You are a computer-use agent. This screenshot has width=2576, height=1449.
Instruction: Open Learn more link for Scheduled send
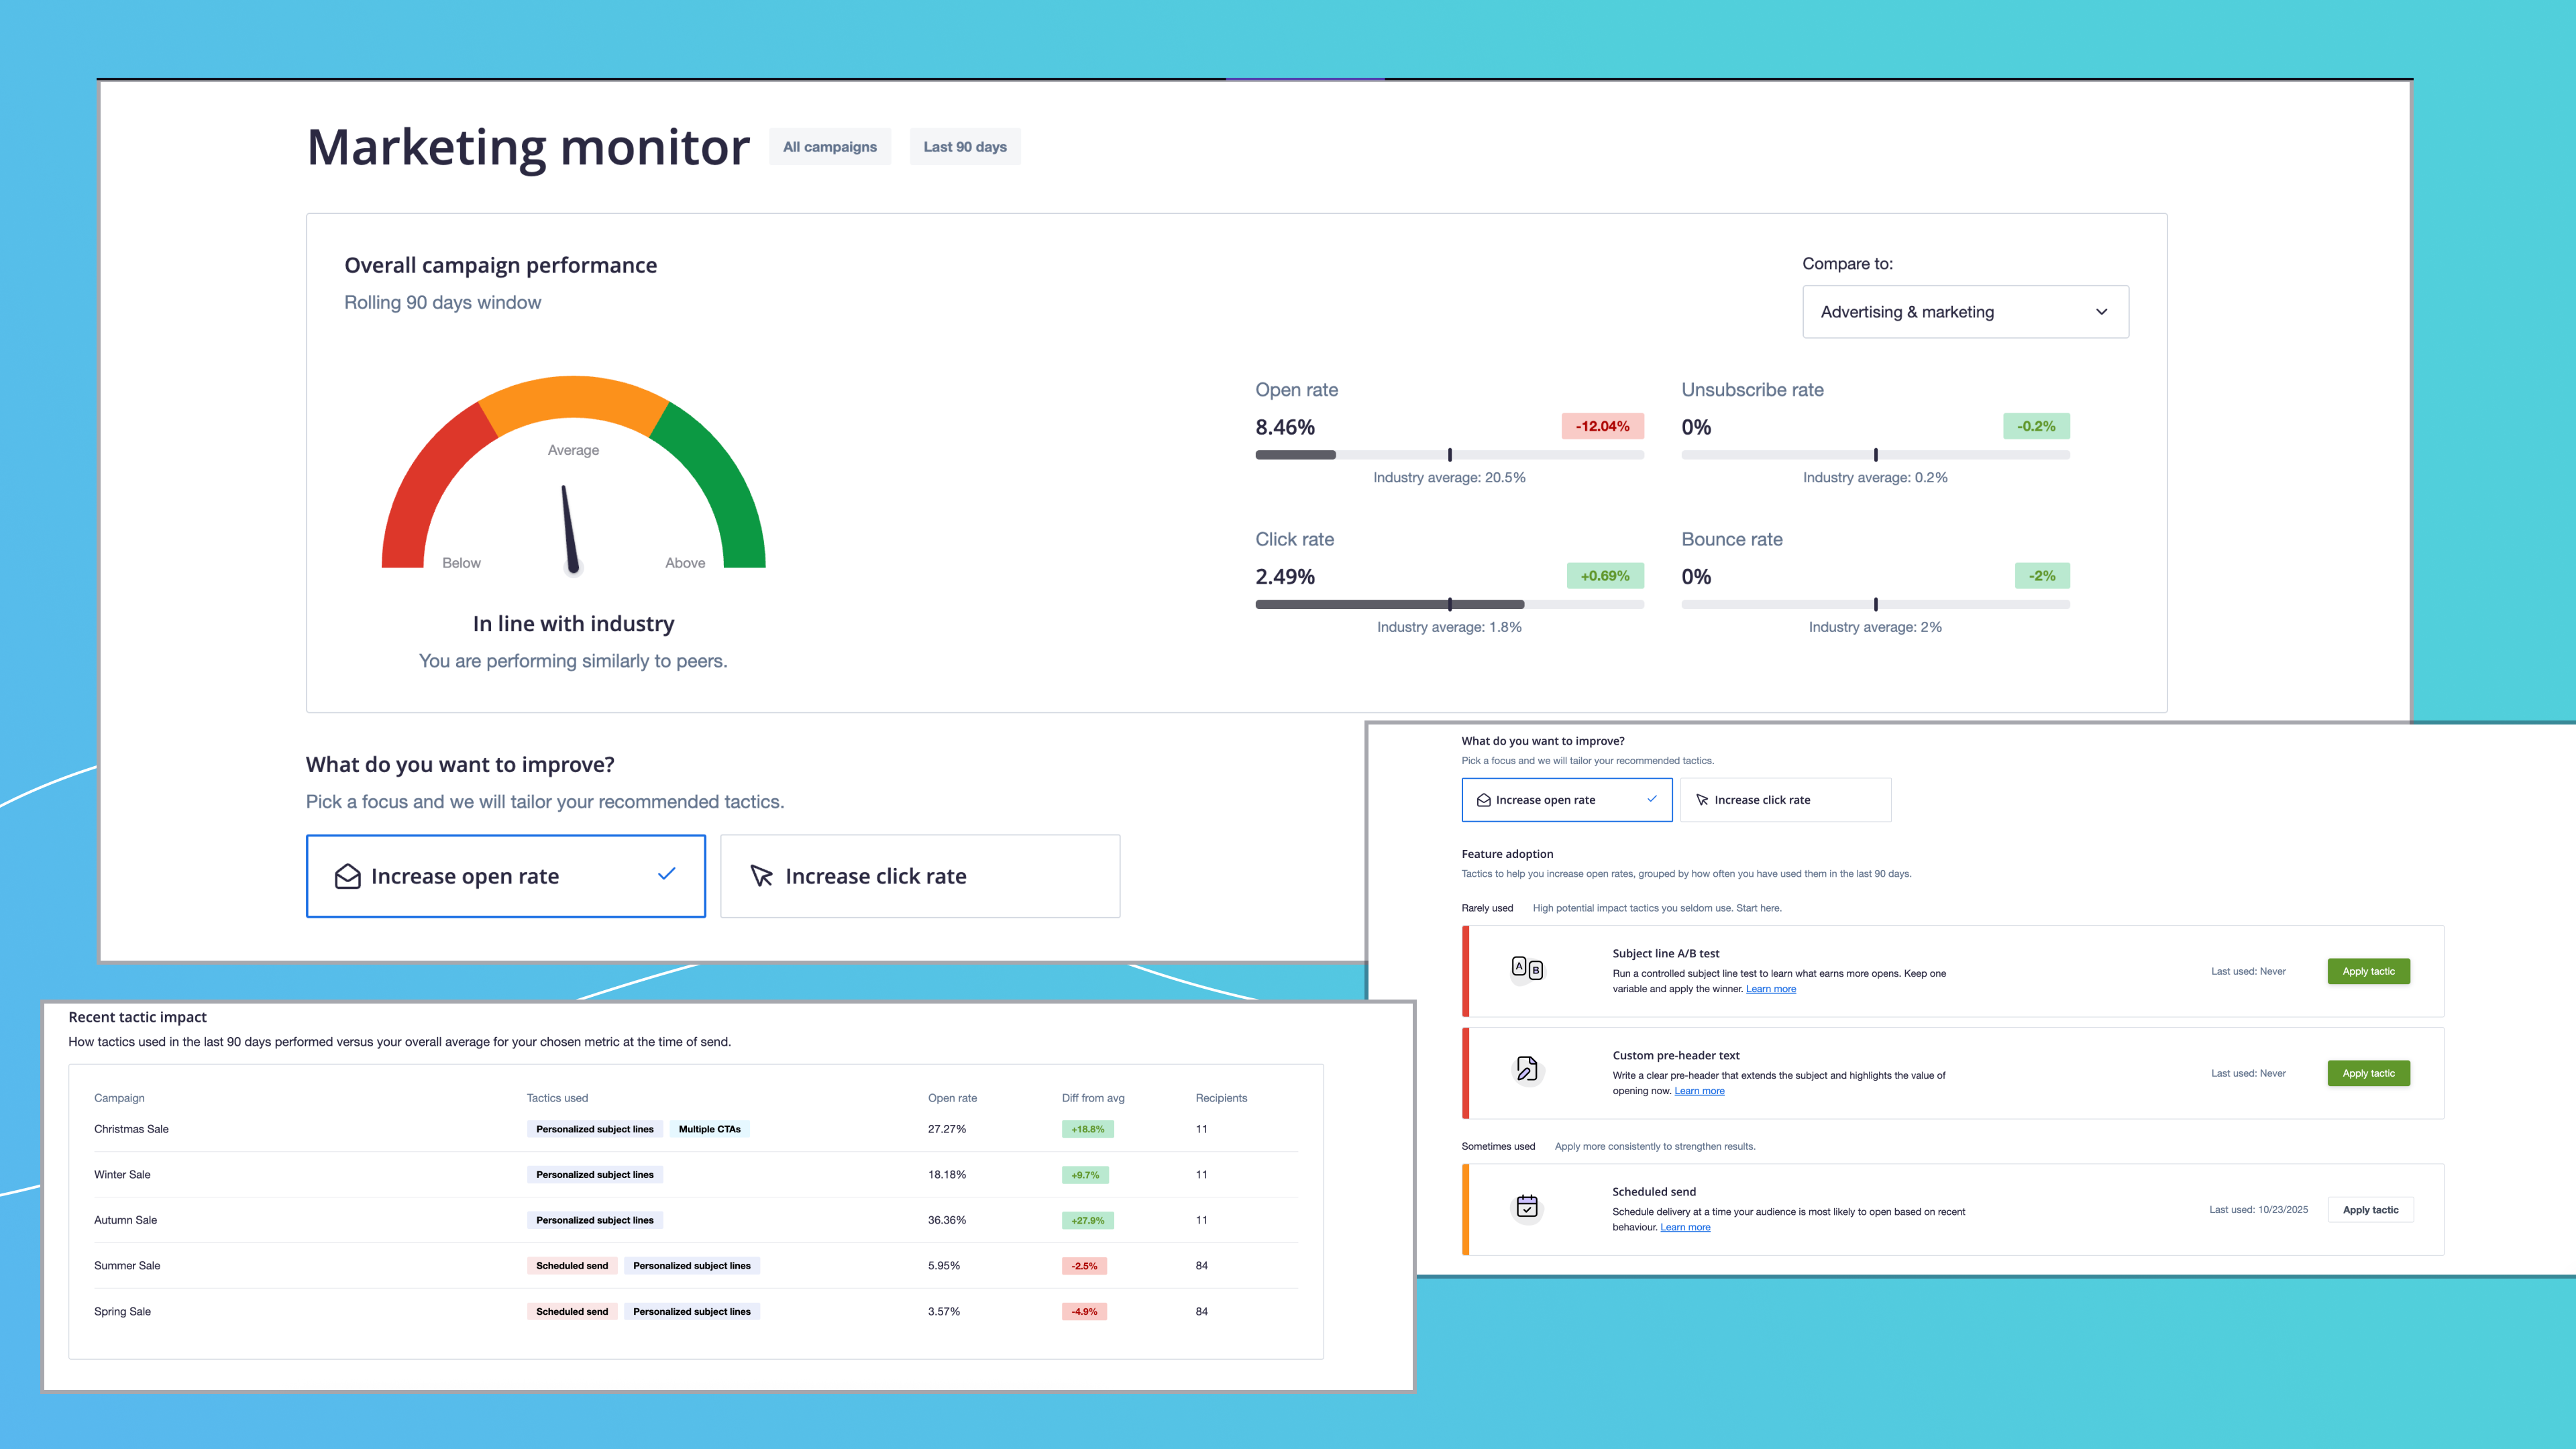(x=1684, y=1227)
